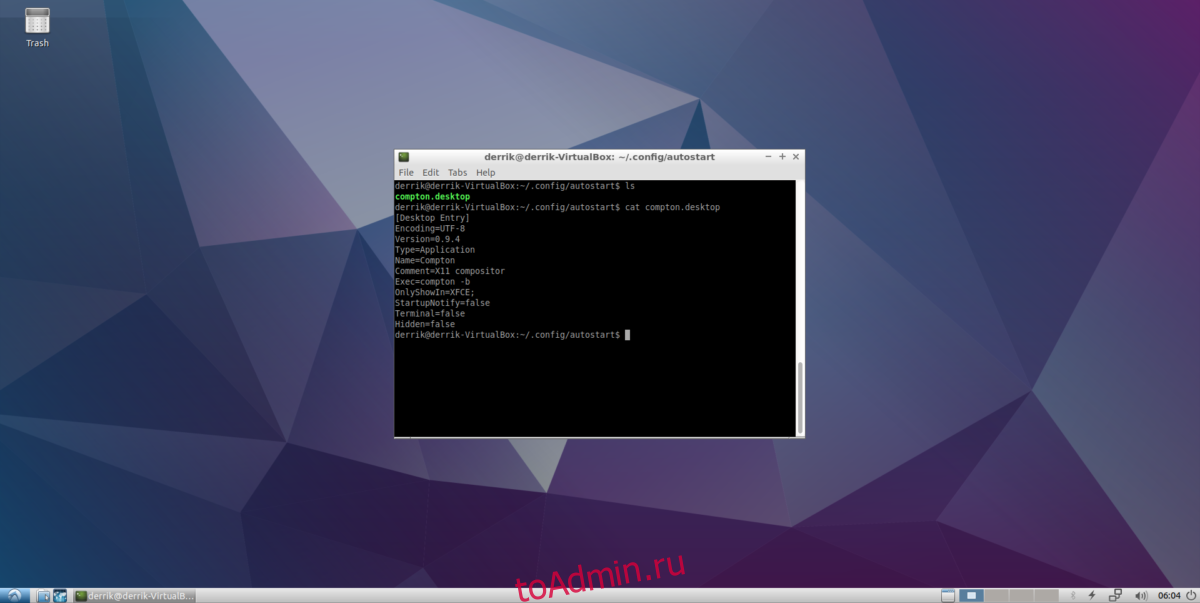
Task: Open the Help menu in terminal
Action: pyautogui.click(x=485, y=173)
